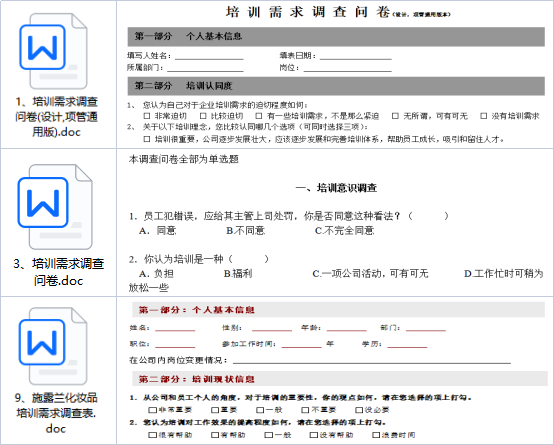
Task: Click the 岗位 blank field in first preview
Action: pos(348,68)
